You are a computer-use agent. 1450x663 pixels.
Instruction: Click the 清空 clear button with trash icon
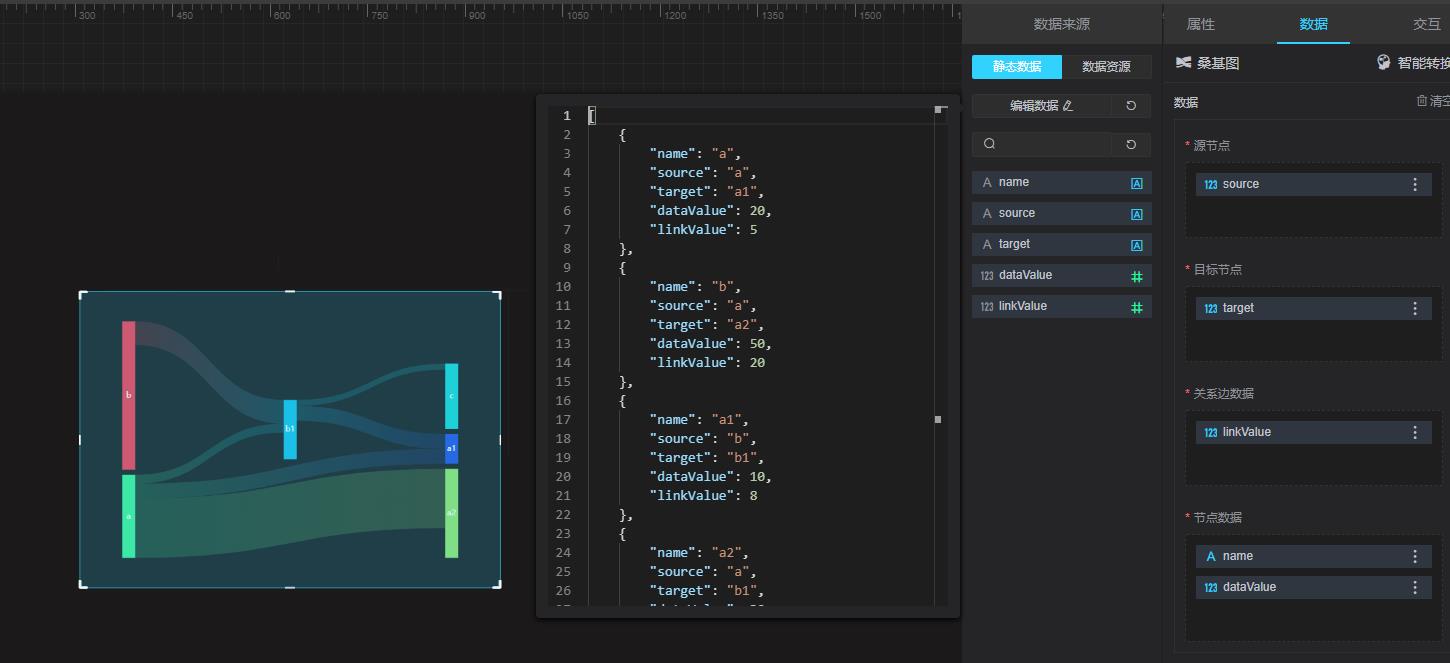[1432, 101]
